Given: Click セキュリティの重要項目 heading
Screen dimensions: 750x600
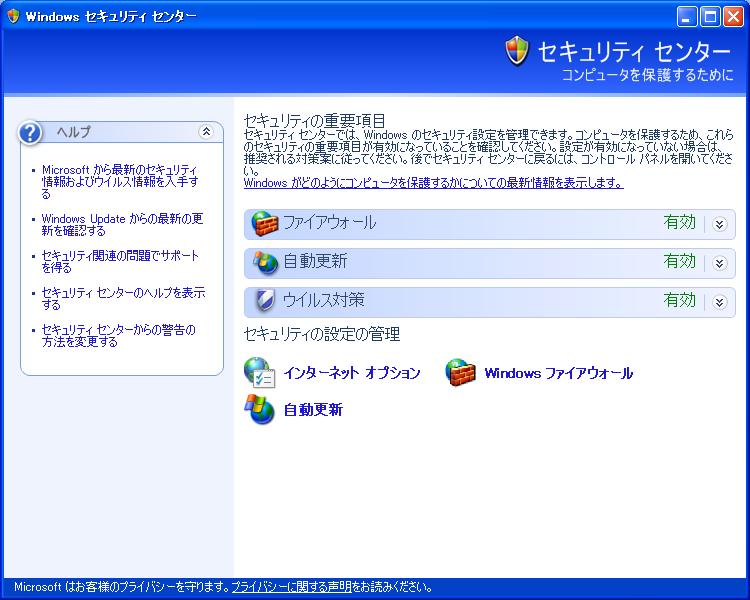Looking at the screenshot, I should pos(314,121).
